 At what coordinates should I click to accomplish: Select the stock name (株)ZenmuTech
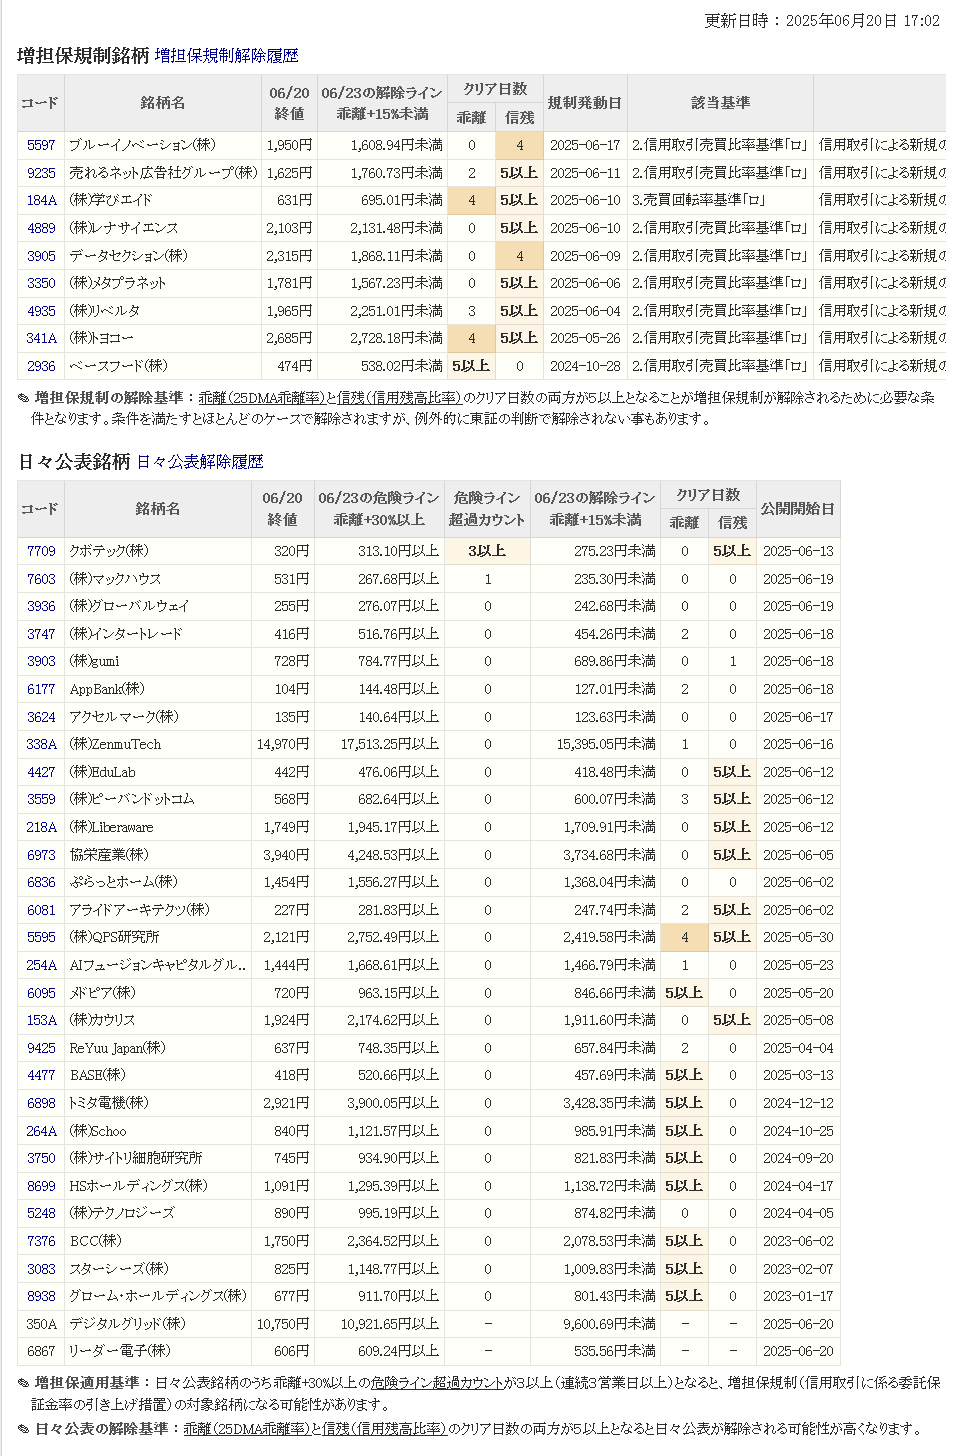[115, 744]
